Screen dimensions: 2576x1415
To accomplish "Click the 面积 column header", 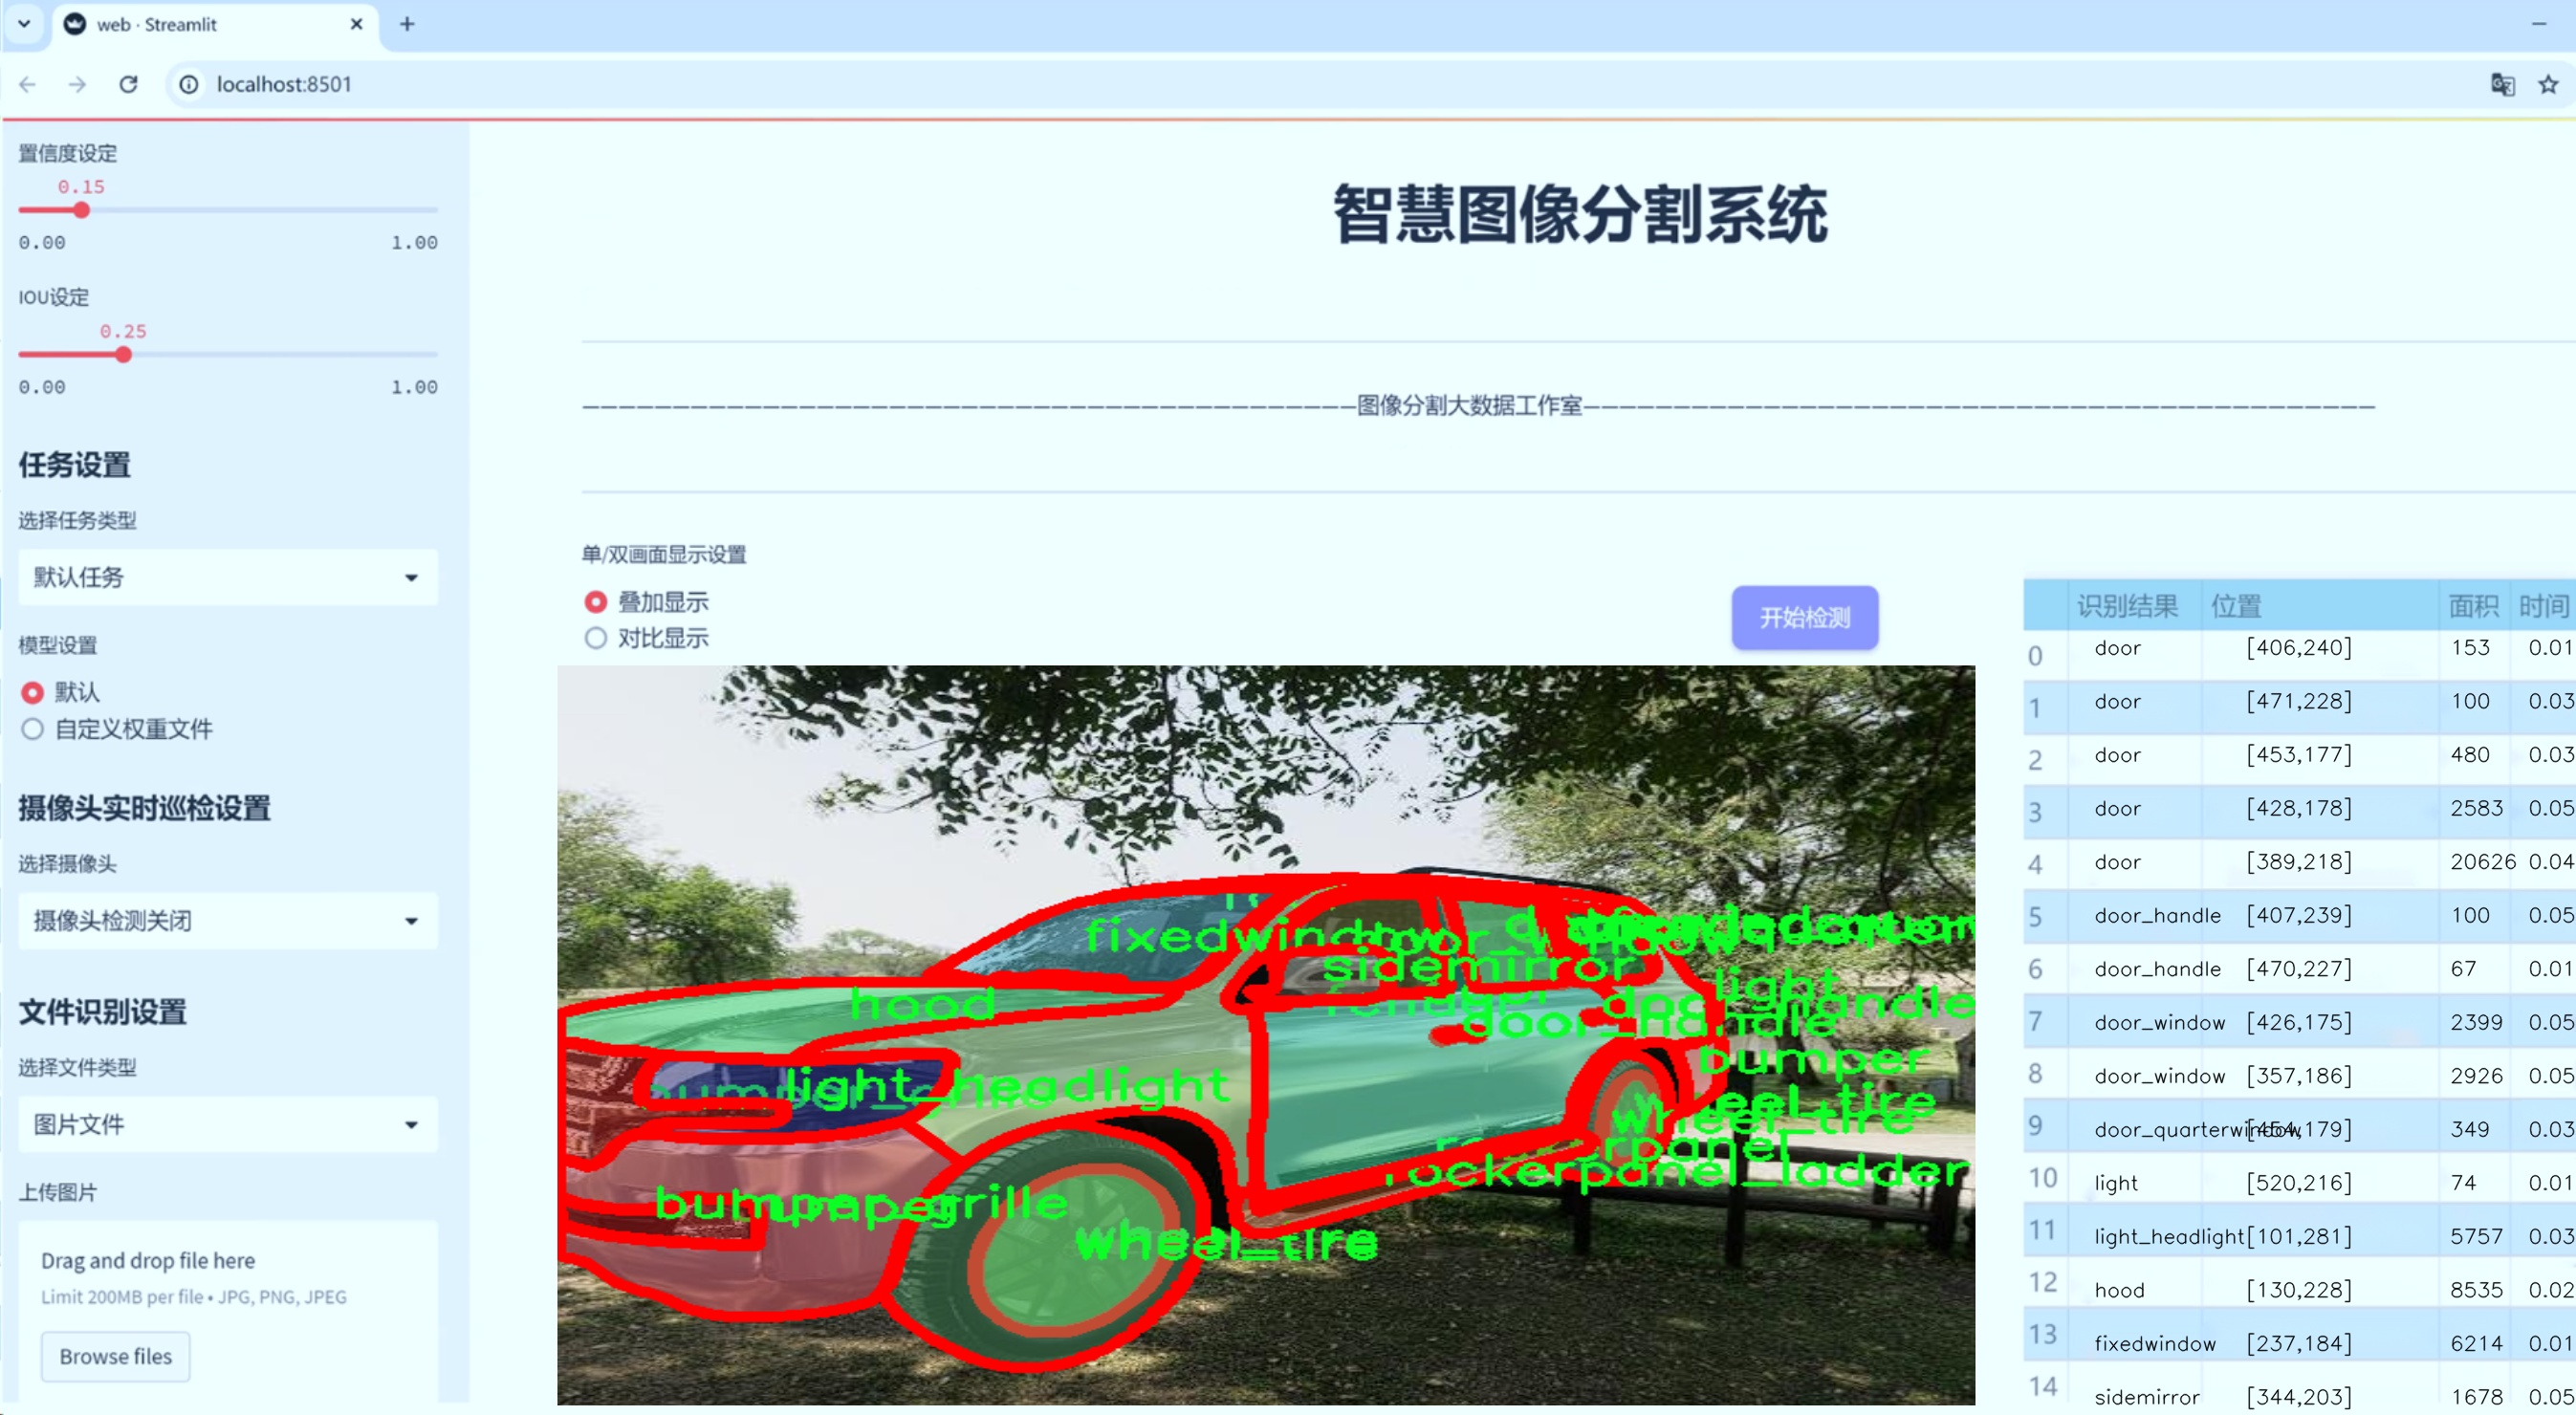I will (2473, 606).
